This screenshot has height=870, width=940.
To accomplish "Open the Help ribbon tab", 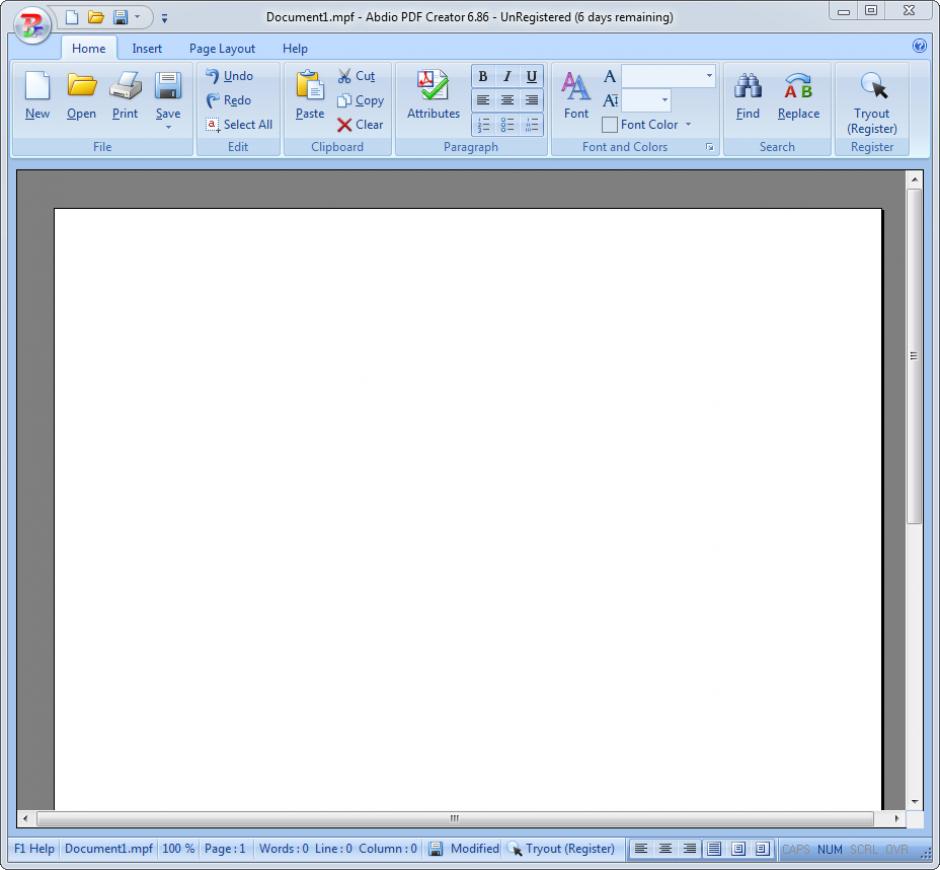I will 295,49.
